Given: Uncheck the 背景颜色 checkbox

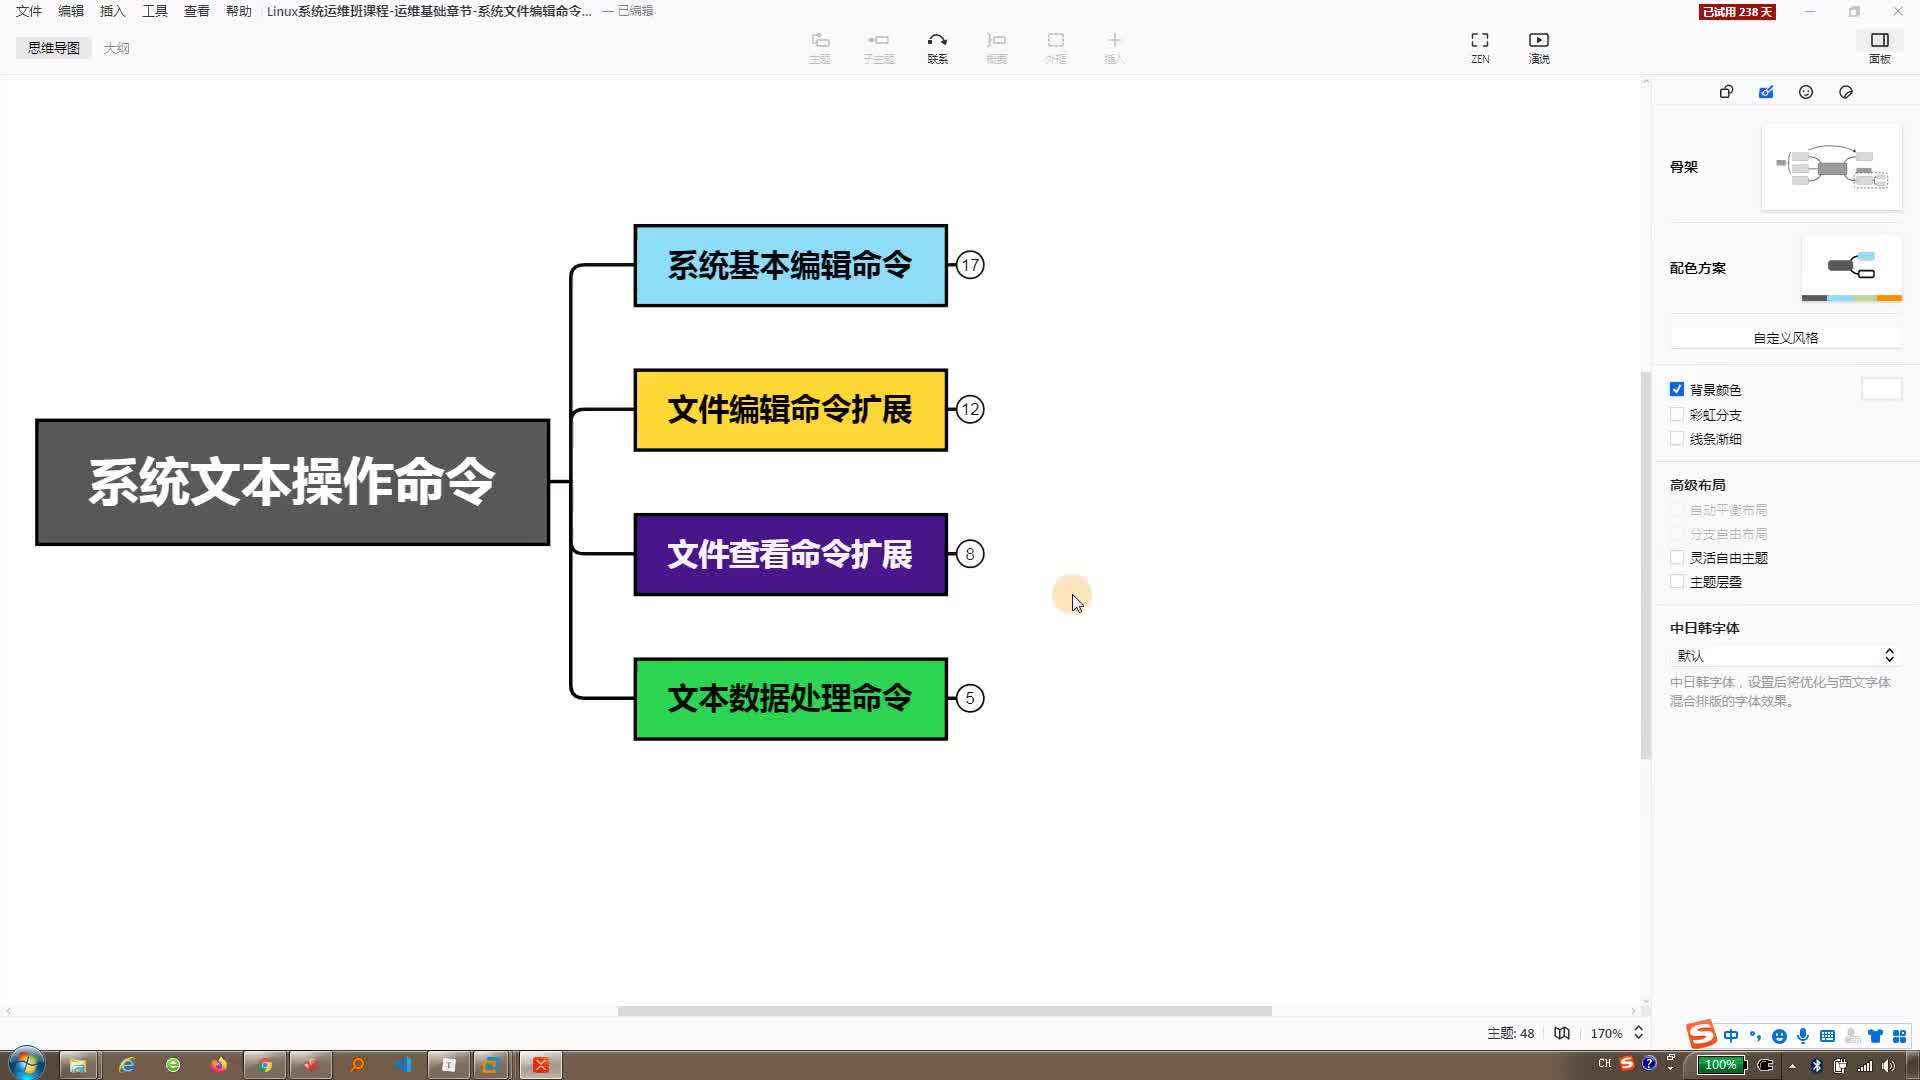Looking at the screenshot, I should [x=1677, y=390].
